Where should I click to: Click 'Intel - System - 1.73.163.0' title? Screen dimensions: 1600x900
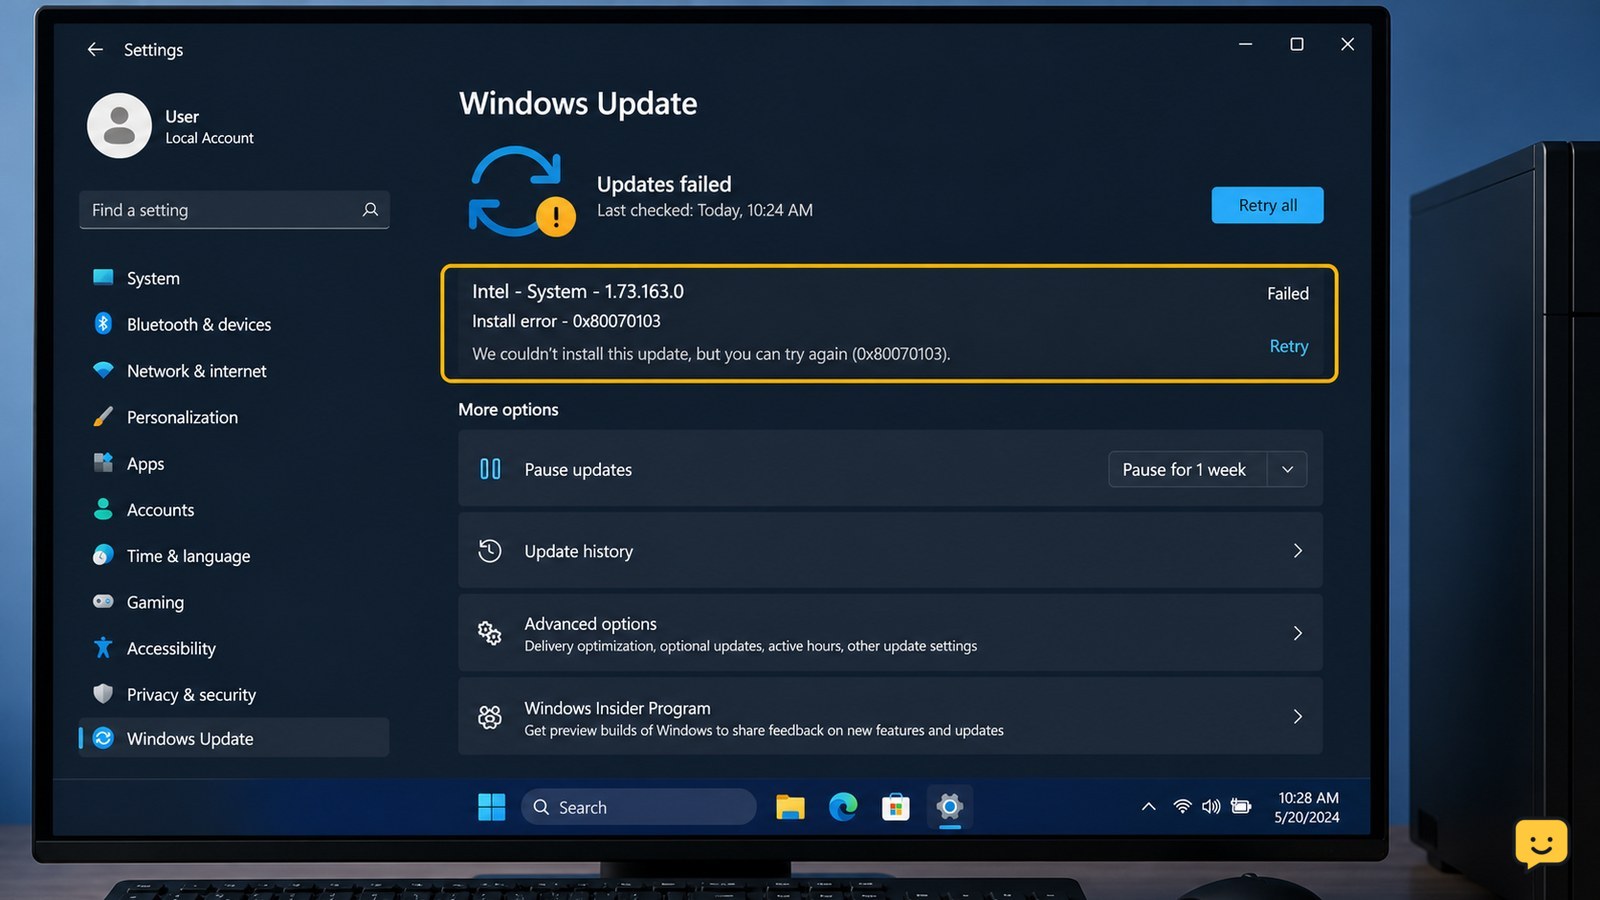[578, 291]
